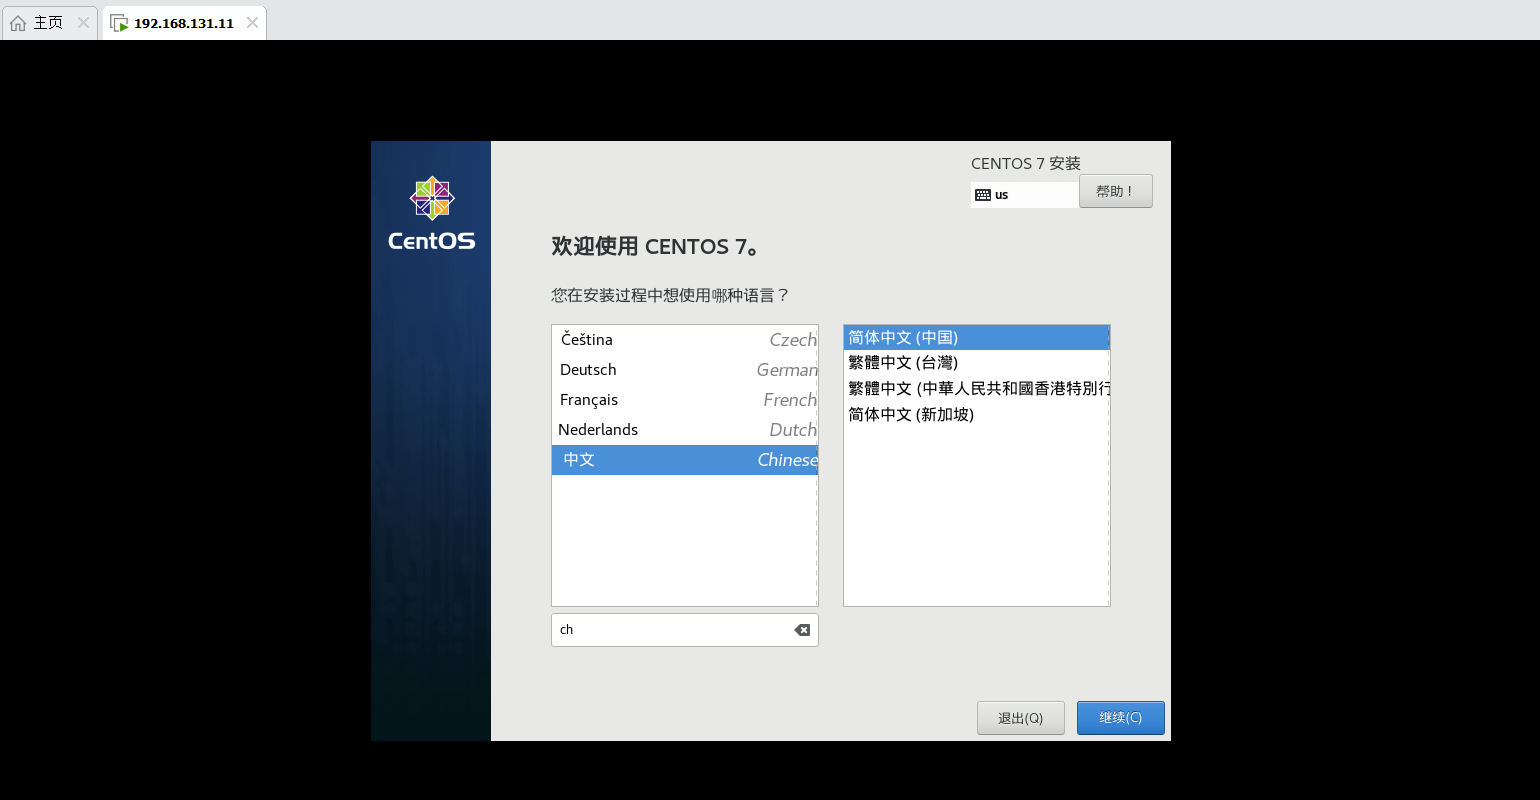Click the CentOS logo in sidebar
Image resolution: width=1540 pixels, height=800 pixels.
431,213
